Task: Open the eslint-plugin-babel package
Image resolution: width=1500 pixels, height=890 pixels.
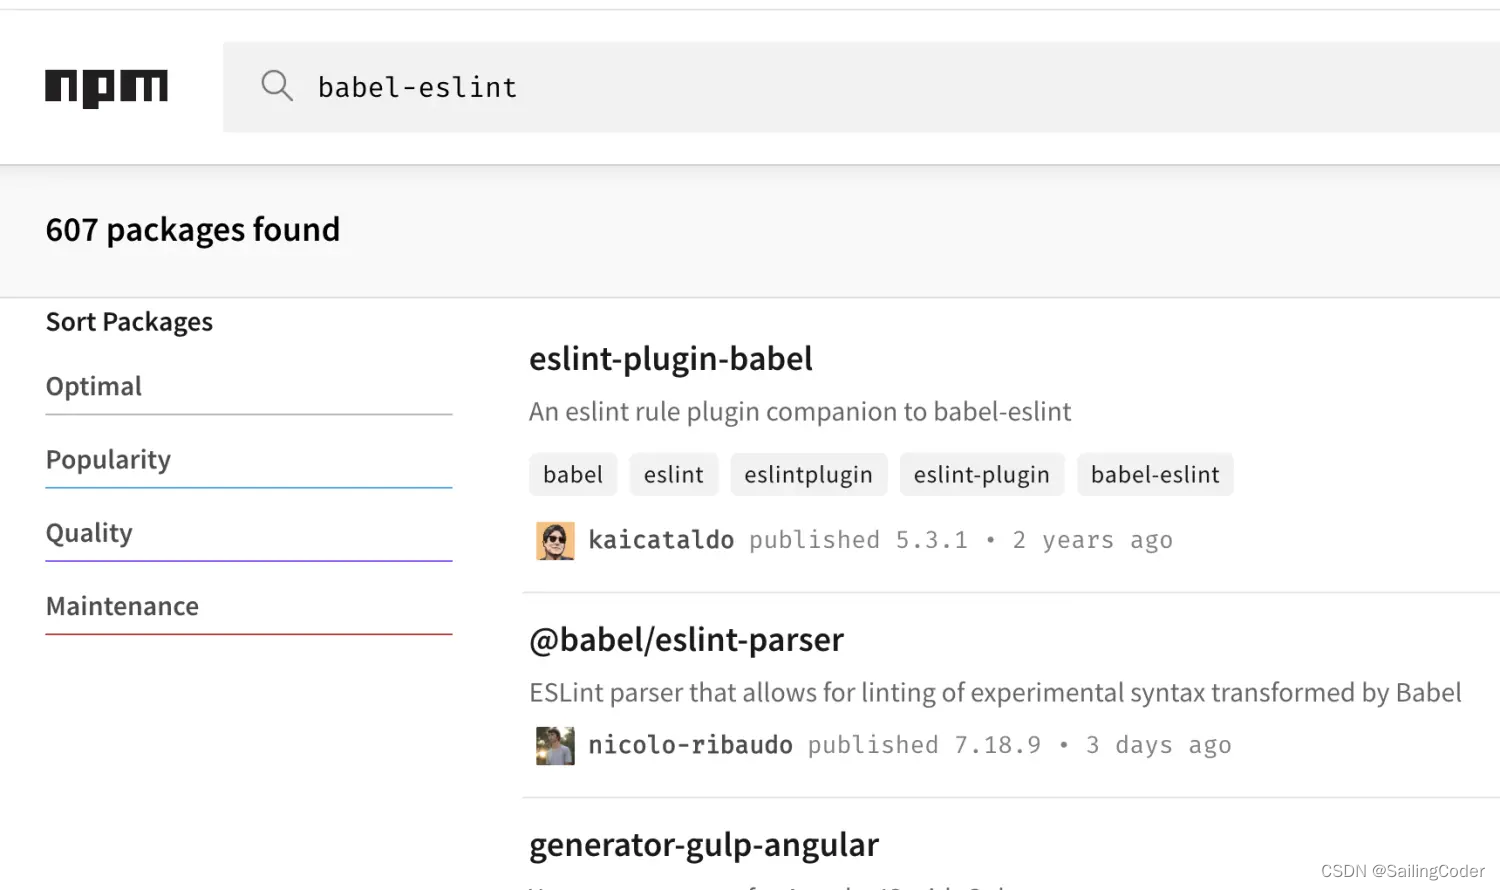Action: pyautogui.click(x=670, y=359)
